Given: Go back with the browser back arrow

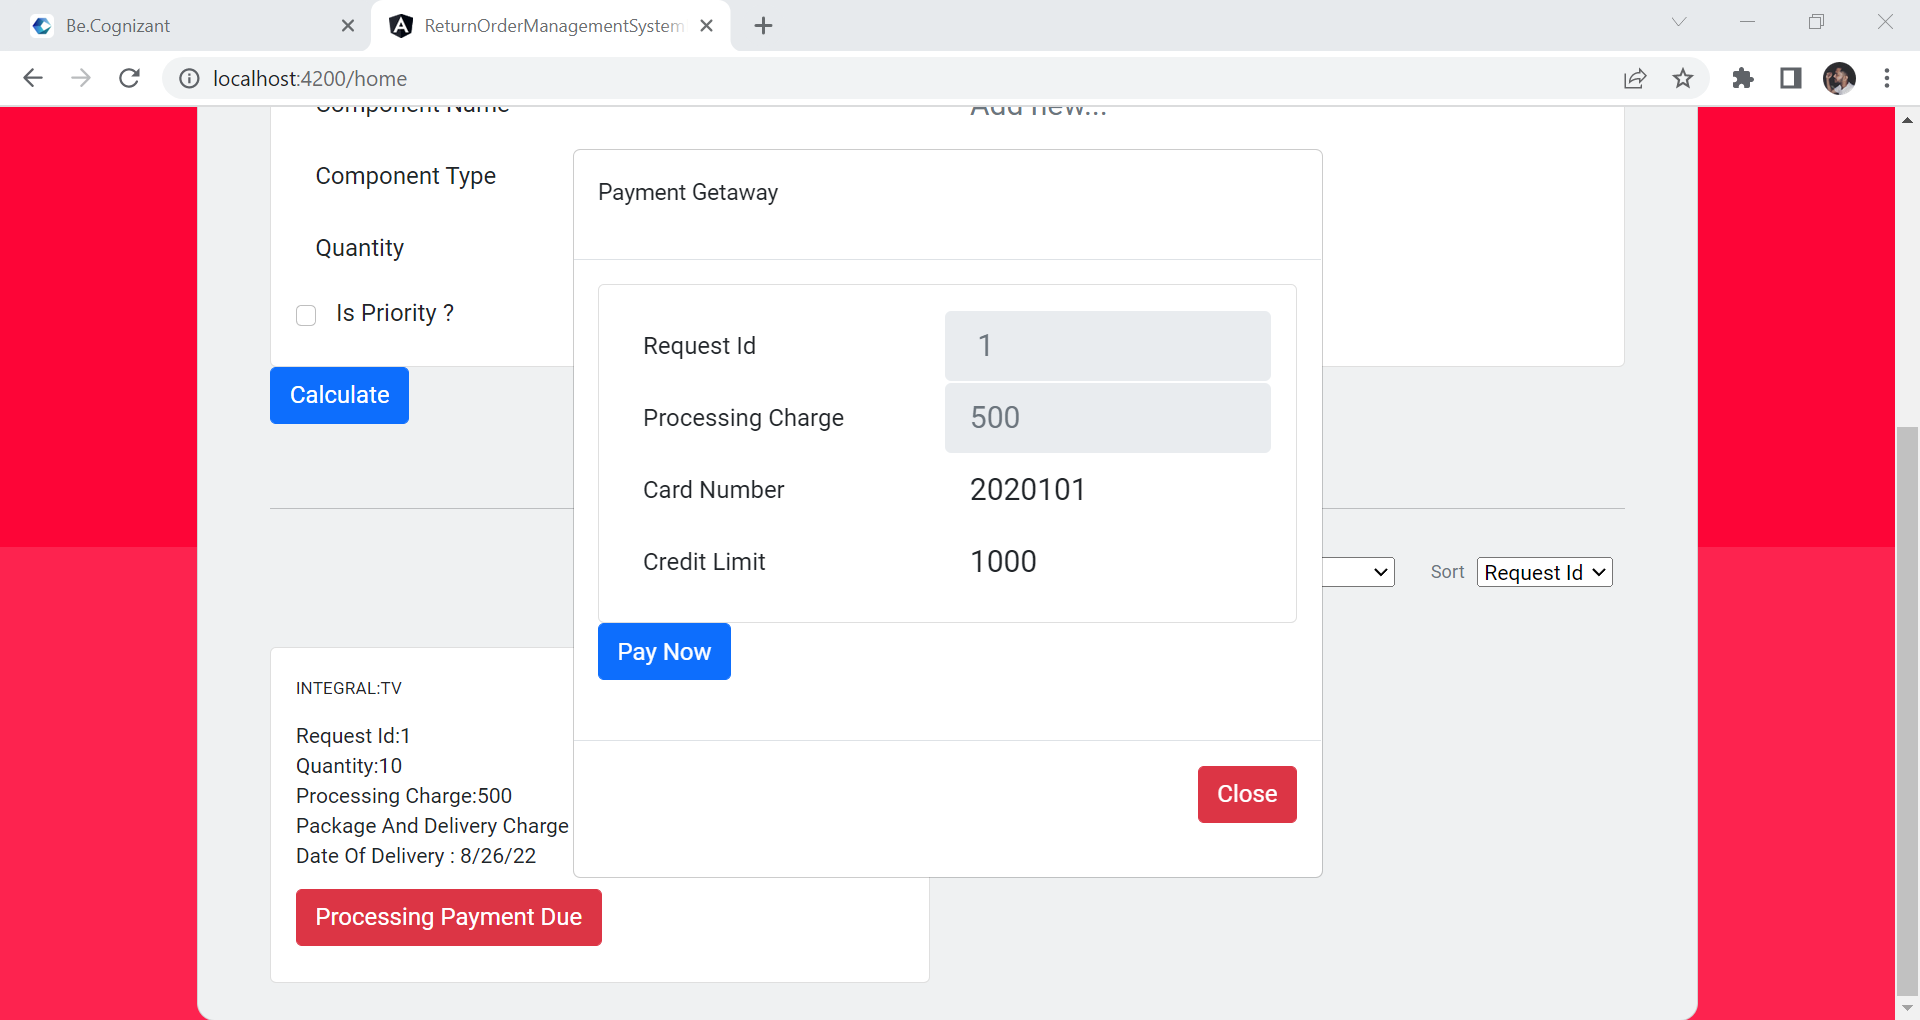Looking at the screenshot, I should [33, 78].
